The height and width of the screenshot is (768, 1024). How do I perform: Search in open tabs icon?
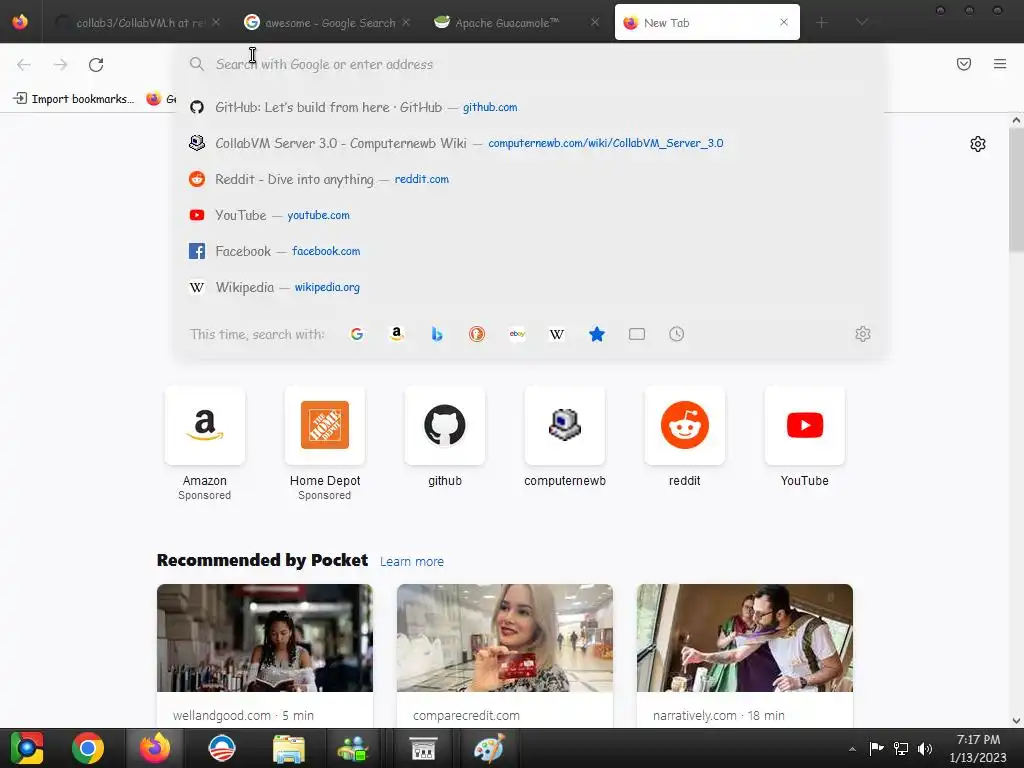click(637, 334)
